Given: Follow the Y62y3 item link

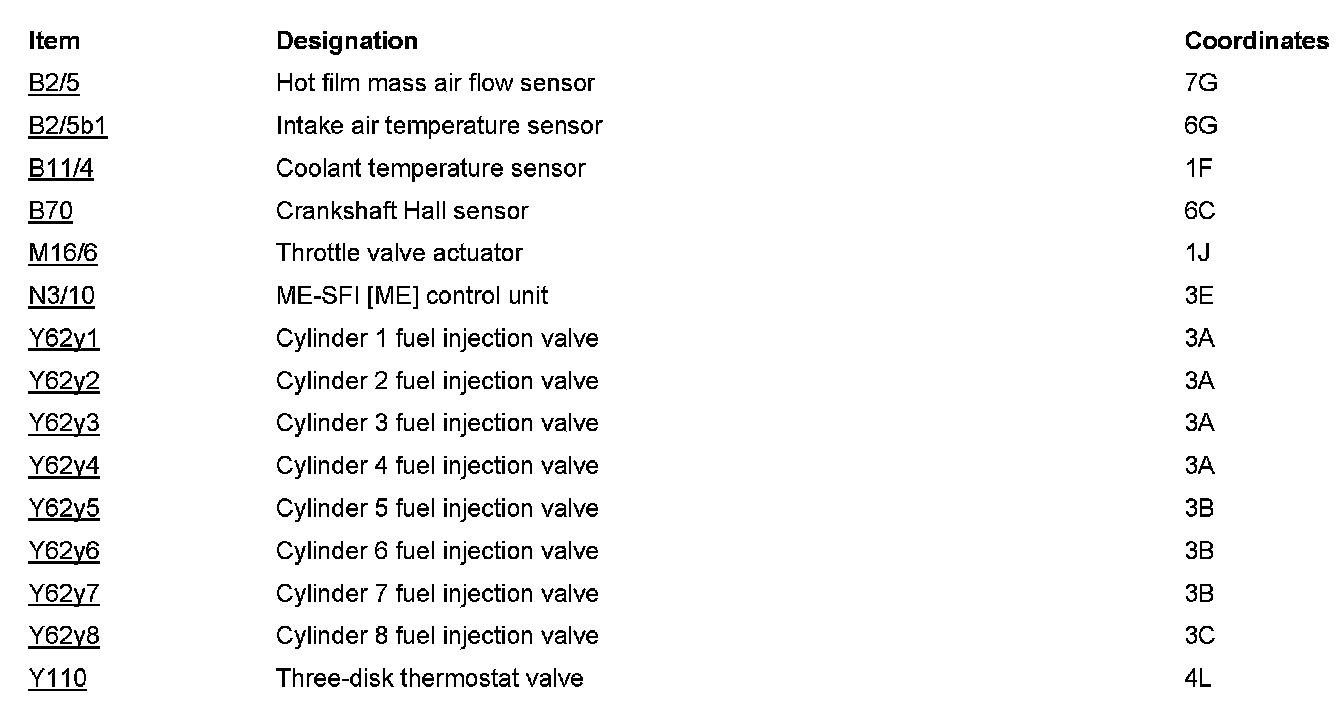Looking at the screenshot, I should pyautogui.click(x=64, y=424).
